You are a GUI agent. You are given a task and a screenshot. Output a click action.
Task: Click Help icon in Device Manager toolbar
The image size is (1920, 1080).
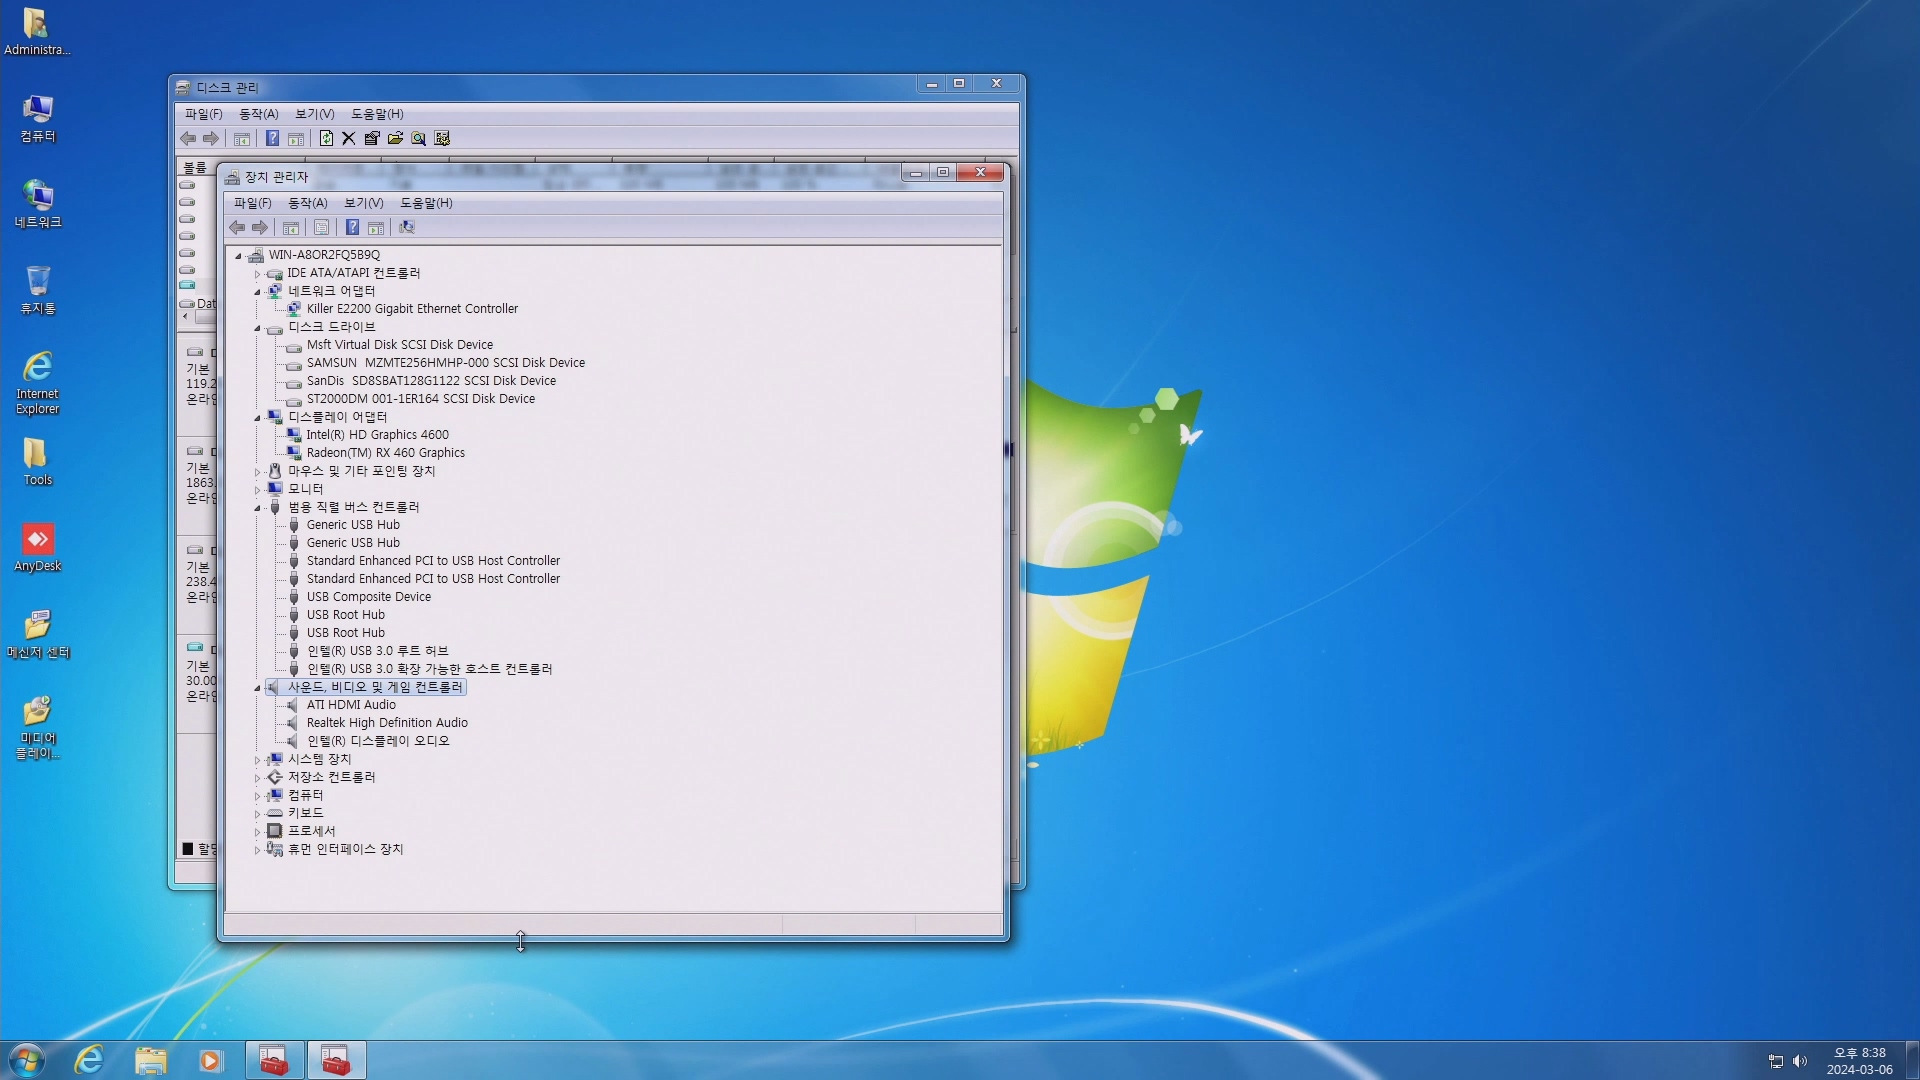click(352, 228)
